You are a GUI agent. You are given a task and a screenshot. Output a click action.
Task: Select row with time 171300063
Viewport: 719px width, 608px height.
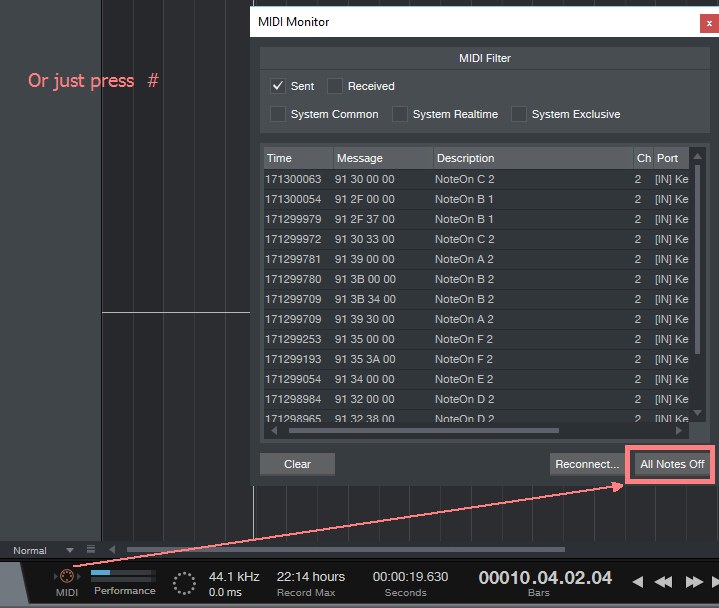click(476, 179)
